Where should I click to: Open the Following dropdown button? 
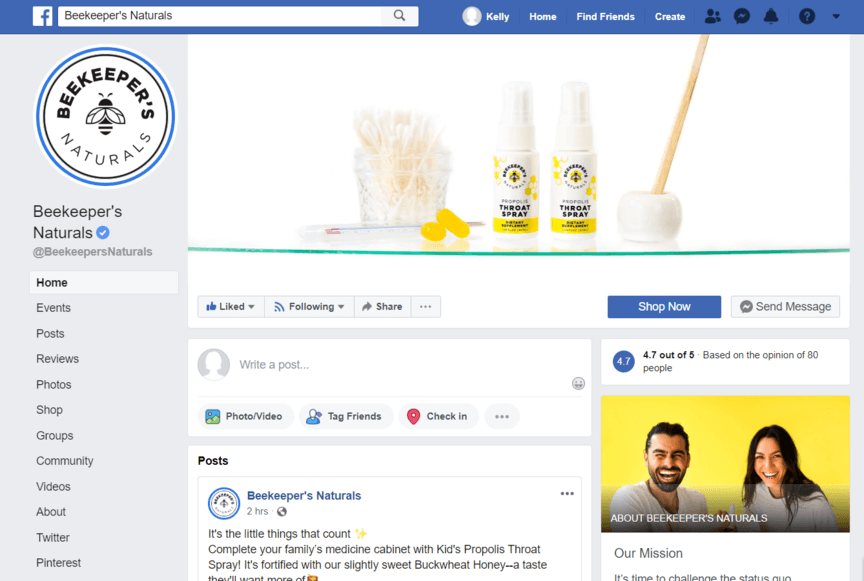[x=309, y=306]
